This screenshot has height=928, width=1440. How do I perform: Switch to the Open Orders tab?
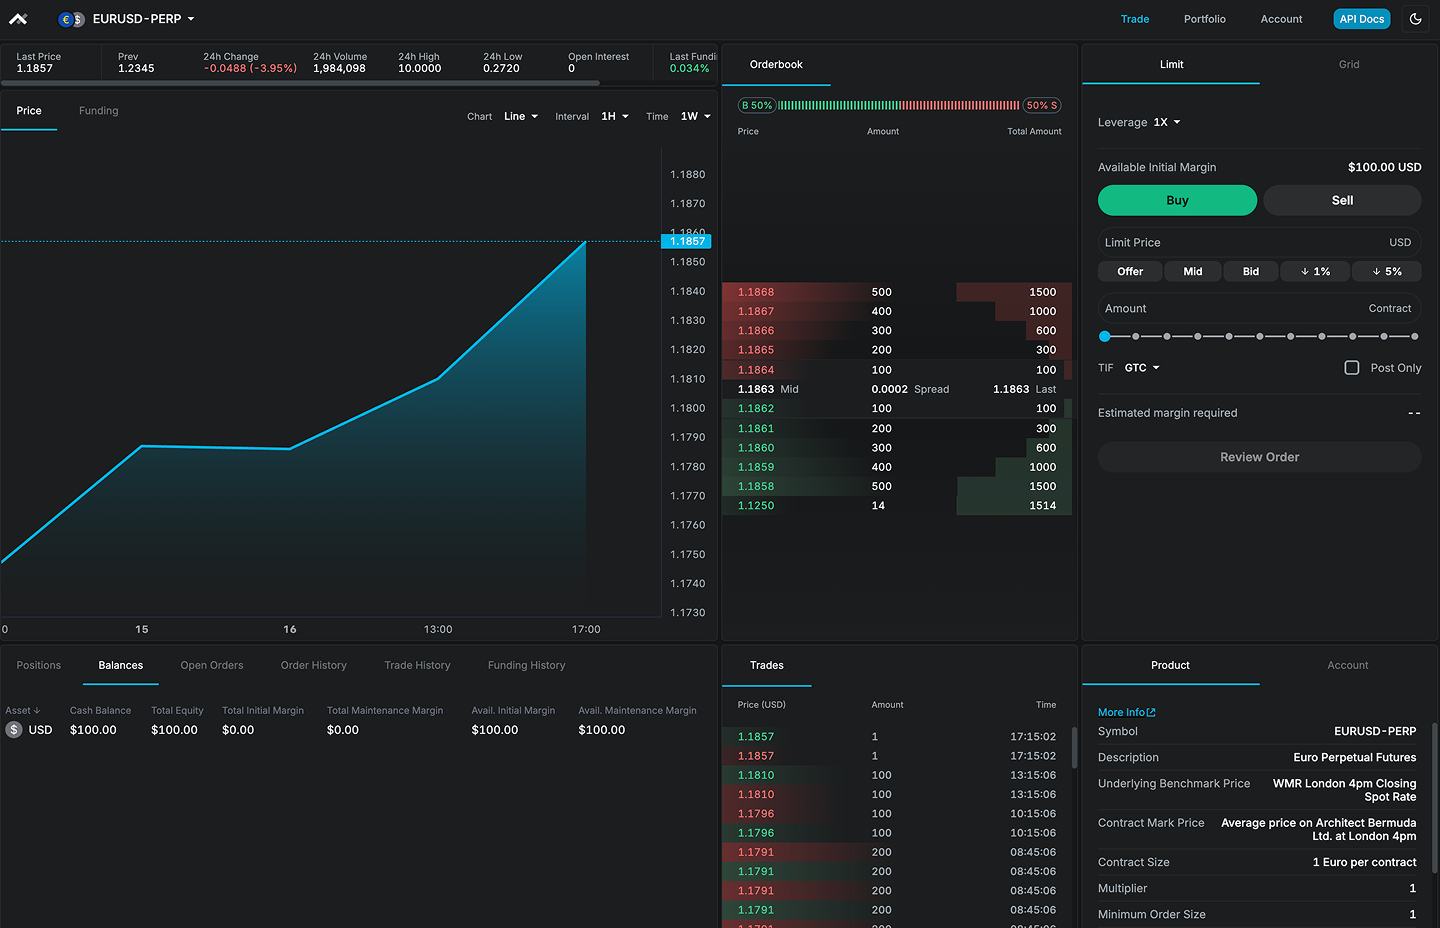[212, 665]
